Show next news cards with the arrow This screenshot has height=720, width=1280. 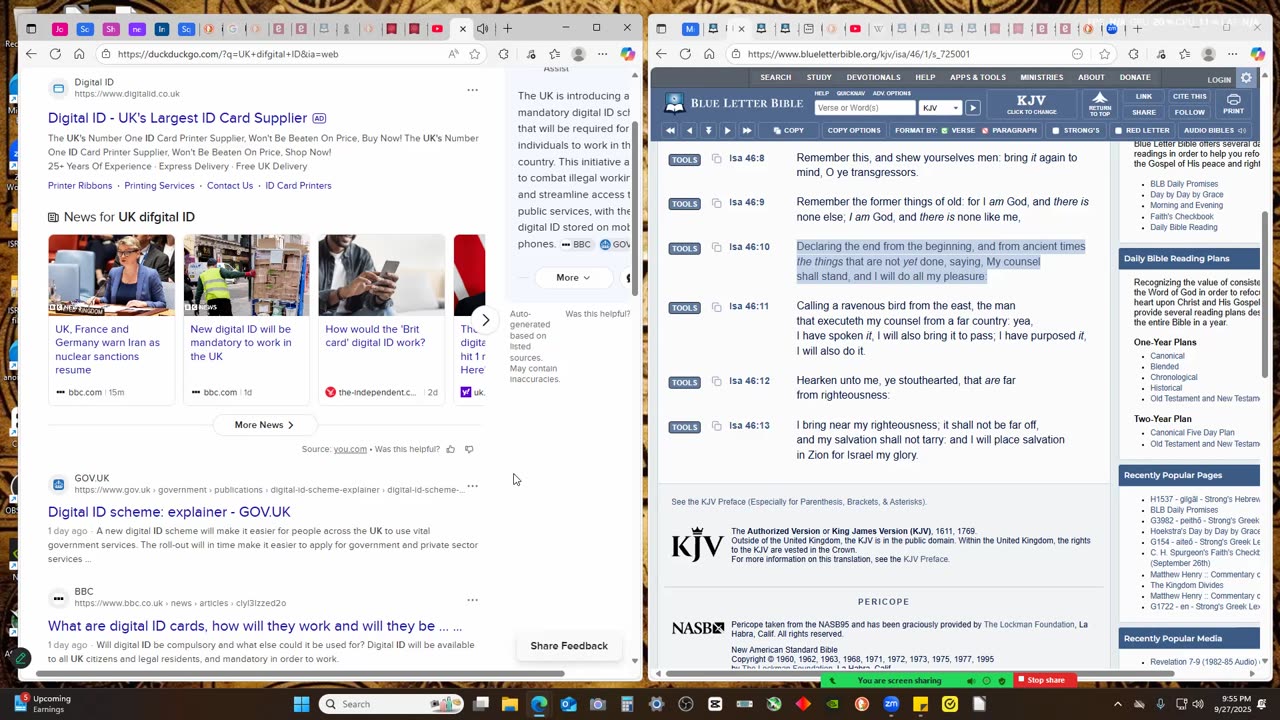[485, 320]
